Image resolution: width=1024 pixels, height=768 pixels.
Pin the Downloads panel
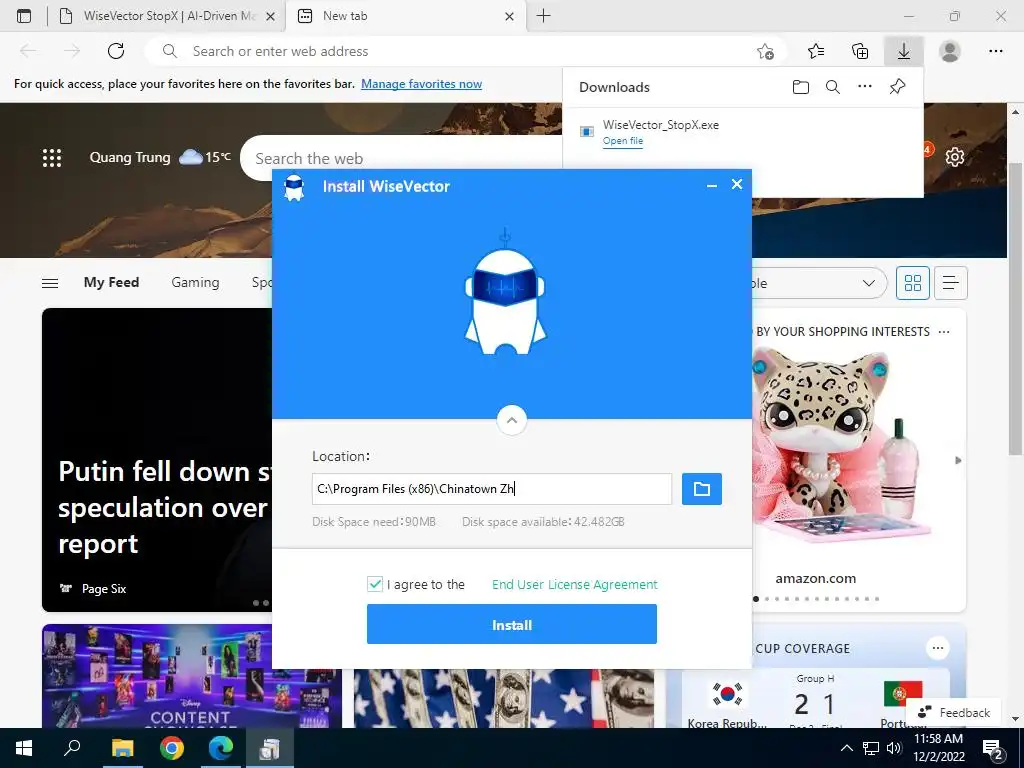897,86
